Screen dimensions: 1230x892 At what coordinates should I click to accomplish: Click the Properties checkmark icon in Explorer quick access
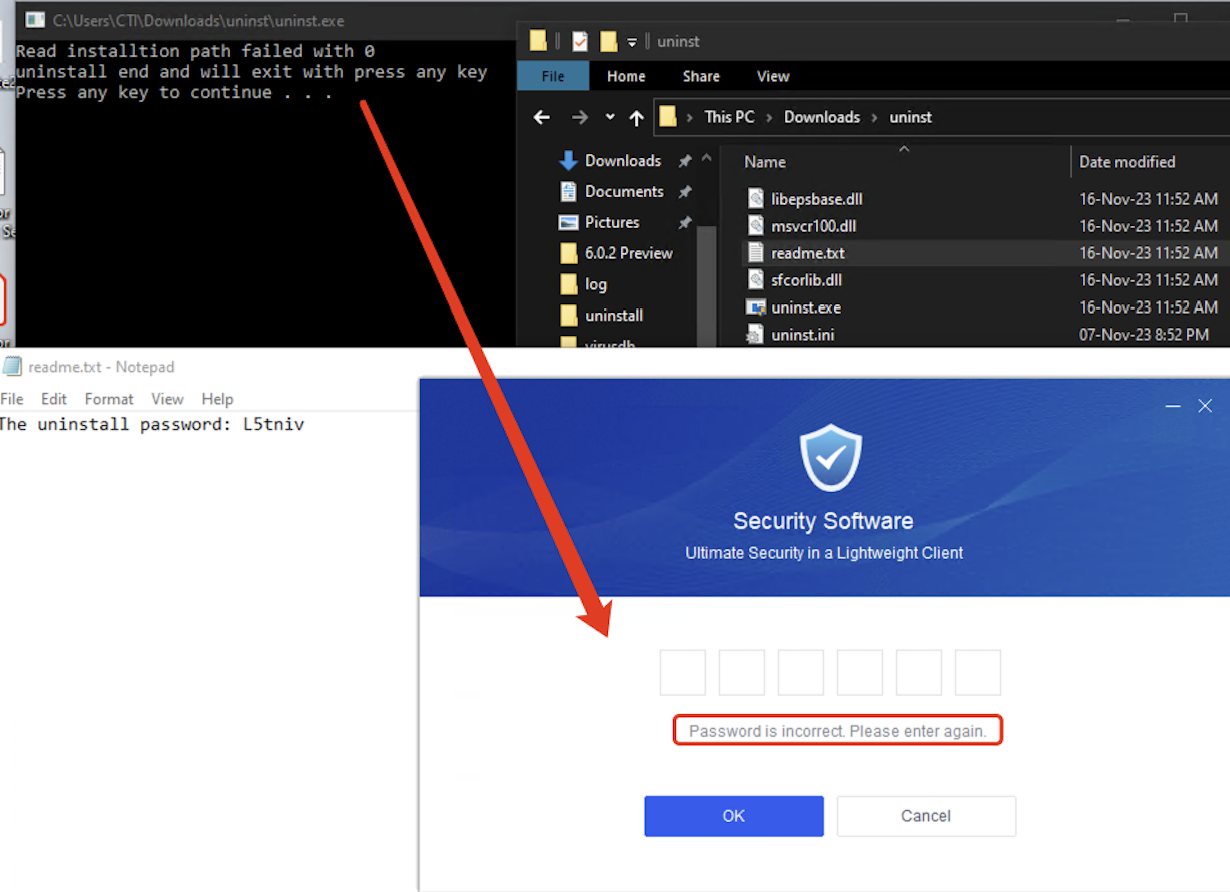[x=580, y=41]
